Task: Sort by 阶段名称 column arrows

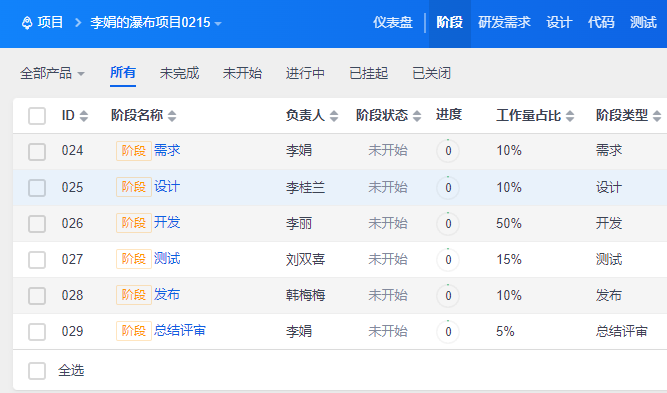Action: tap(172, 116)
